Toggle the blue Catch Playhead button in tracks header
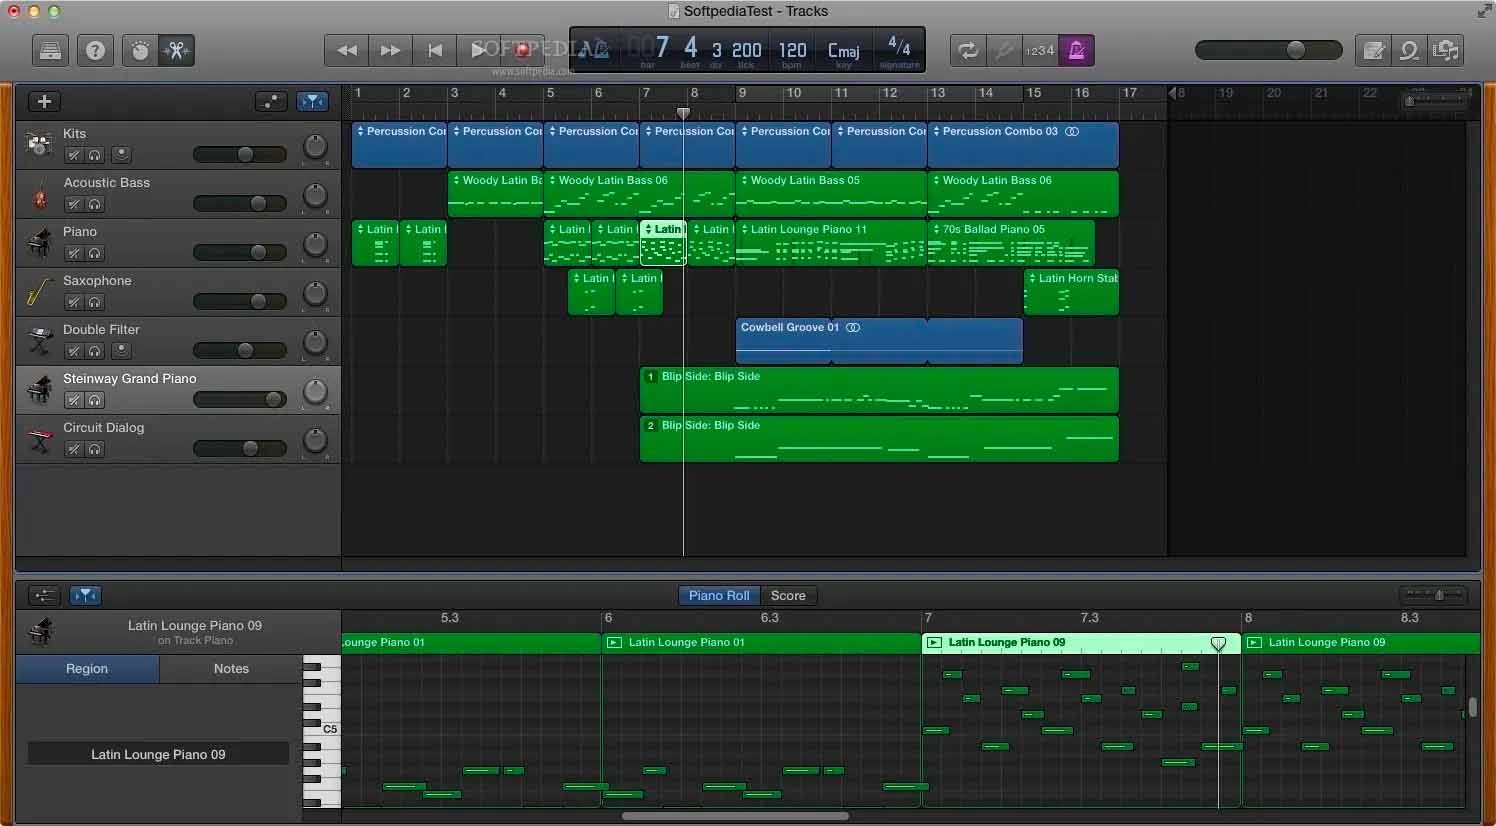Image resolution: width=1496 pixels, height=826 pixels. pos(313,101)
